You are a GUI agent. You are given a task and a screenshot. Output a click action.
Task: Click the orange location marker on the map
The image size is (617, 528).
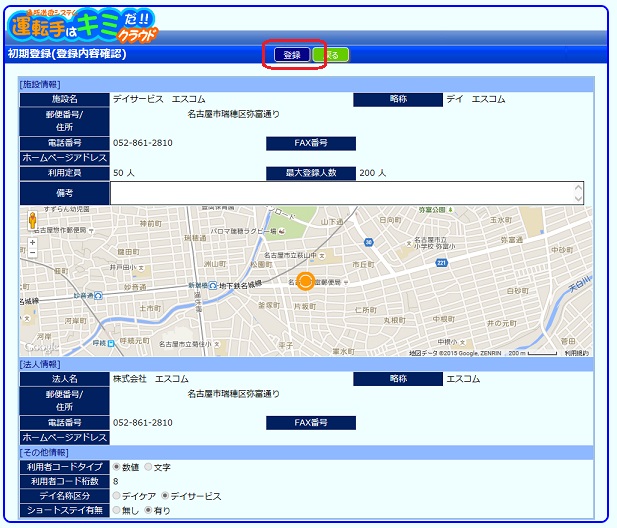305,281
